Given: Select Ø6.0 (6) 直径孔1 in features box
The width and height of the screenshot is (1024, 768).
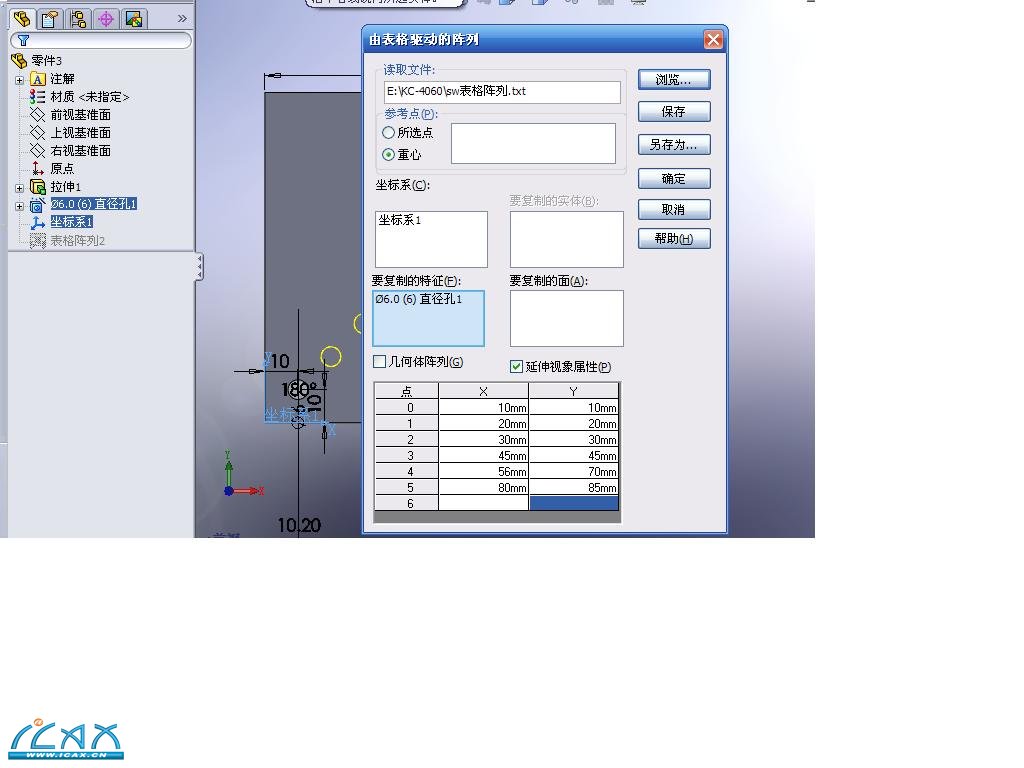Looking at the screenshot, I should [x=419, y=299].
